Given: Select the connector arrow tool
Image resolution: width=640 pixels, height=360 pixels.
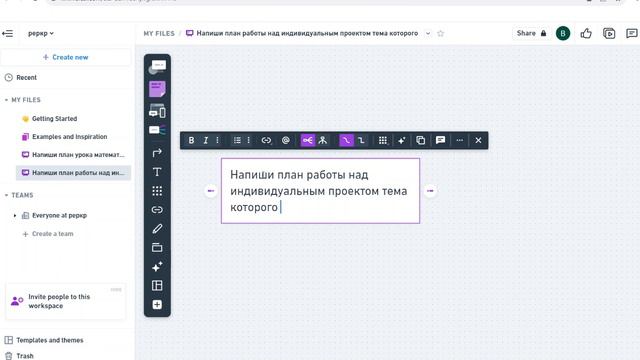Looking at the screenshot, I should (157, 153).
